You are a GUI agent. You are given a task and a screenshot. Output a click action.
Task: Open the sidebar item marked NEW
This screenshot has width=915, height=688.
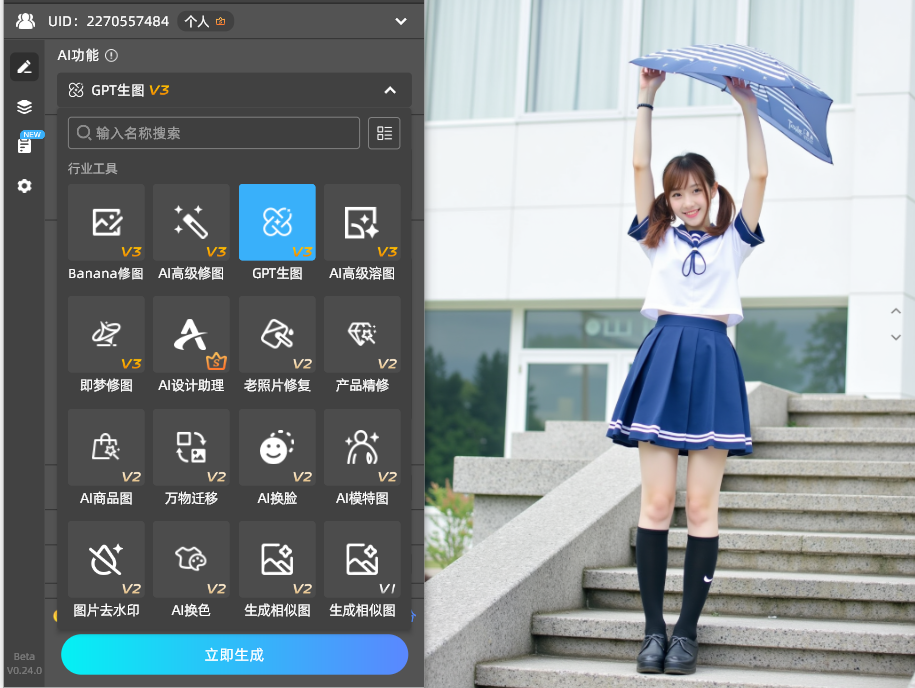(24, 145)
